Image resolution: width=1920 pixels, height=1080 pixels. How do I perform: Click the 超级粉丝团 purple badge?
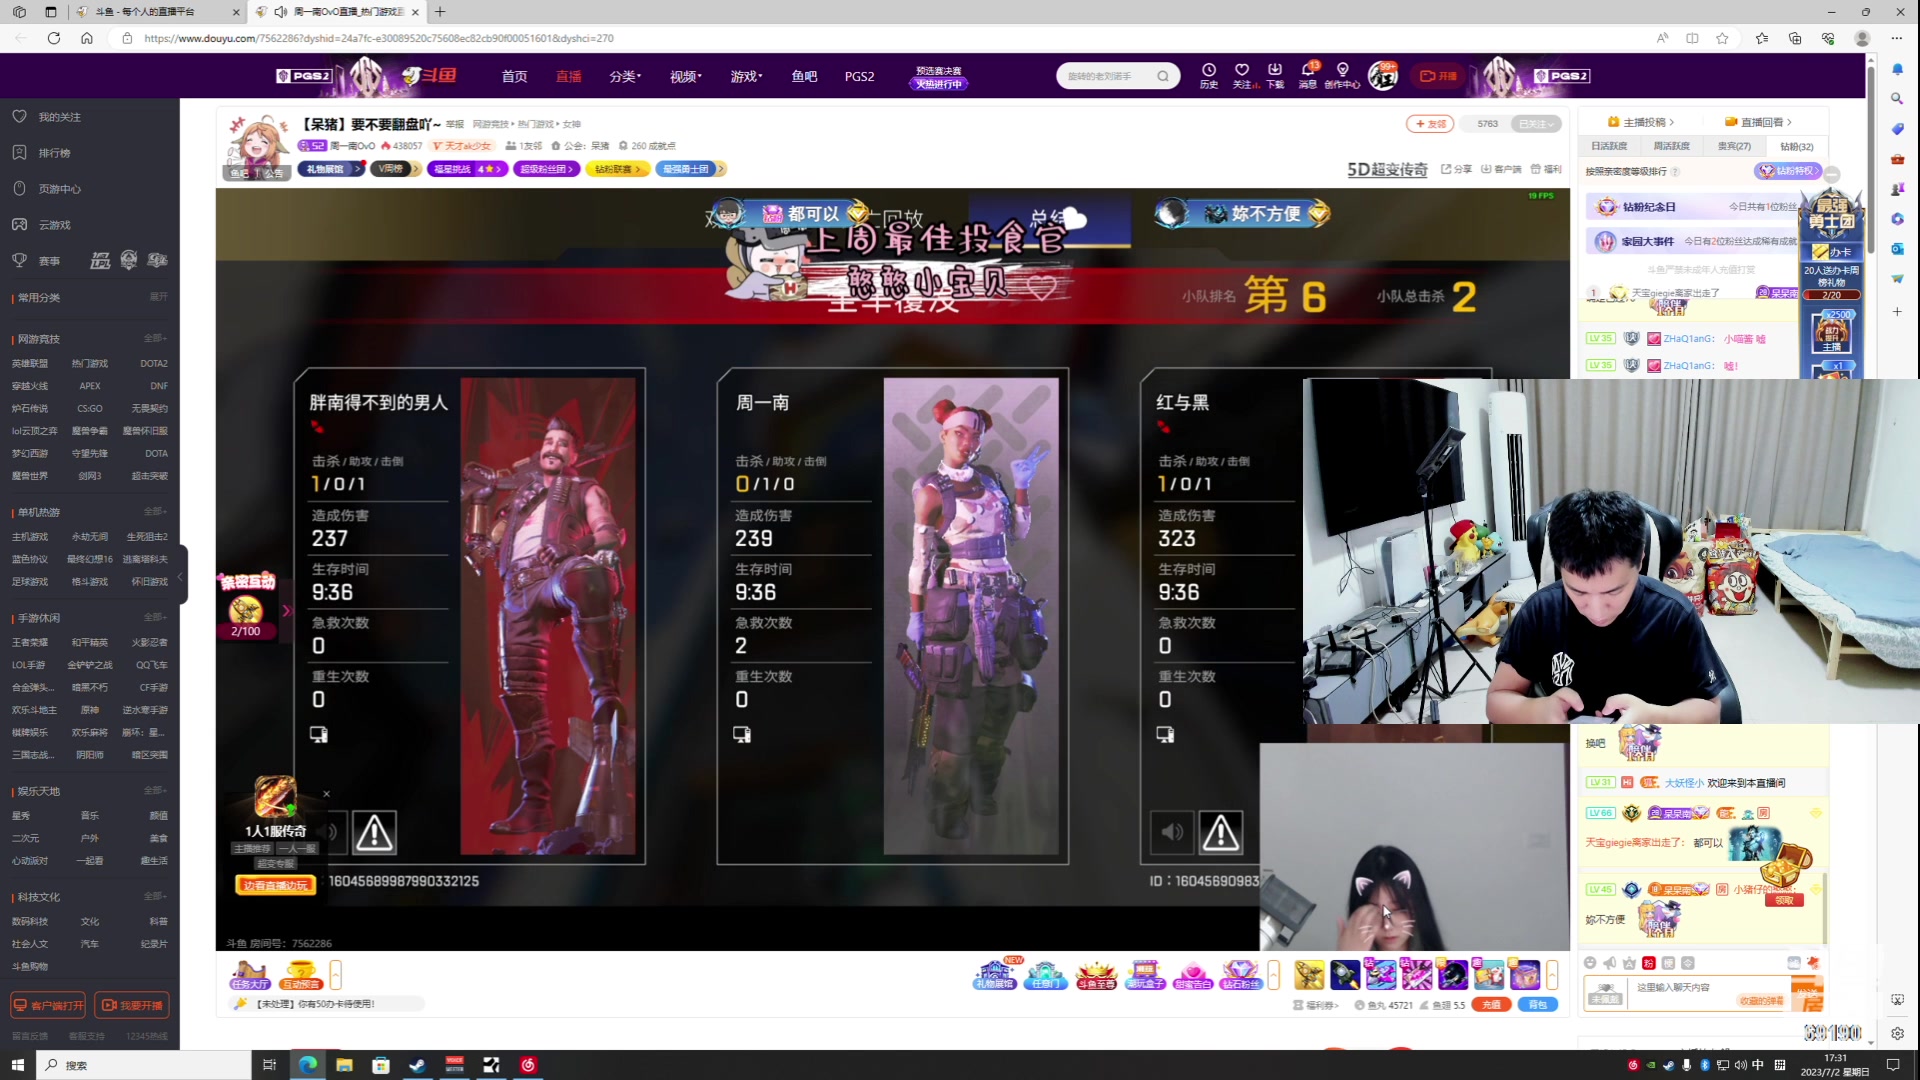point(546,169)
